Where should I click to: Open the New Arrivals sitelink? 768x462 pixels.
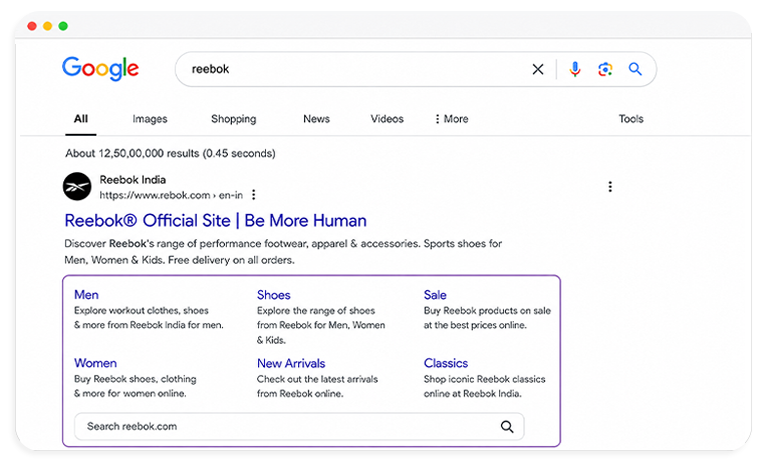tap(291, 364)
